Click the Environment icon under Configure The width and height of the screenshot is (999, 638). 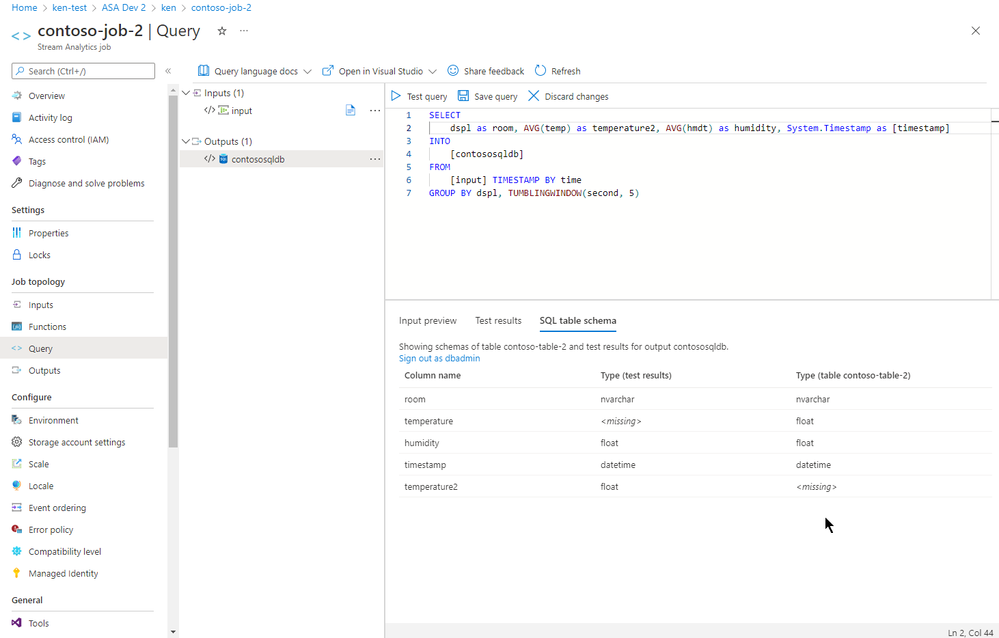pyautogui.click(x=17, y=420)
